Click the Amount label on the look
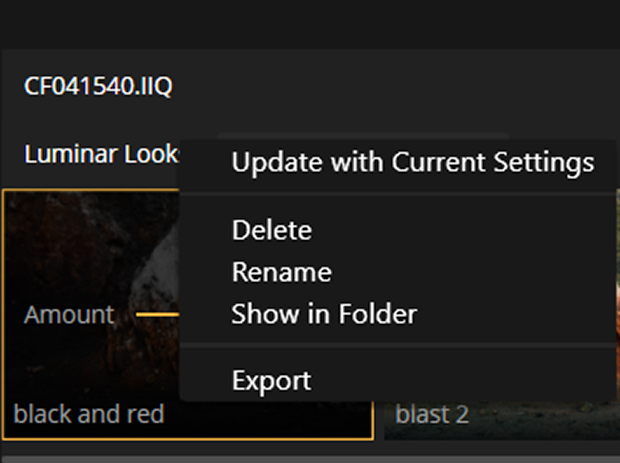Viewport: 620px width, 463px height. [69, 315]
